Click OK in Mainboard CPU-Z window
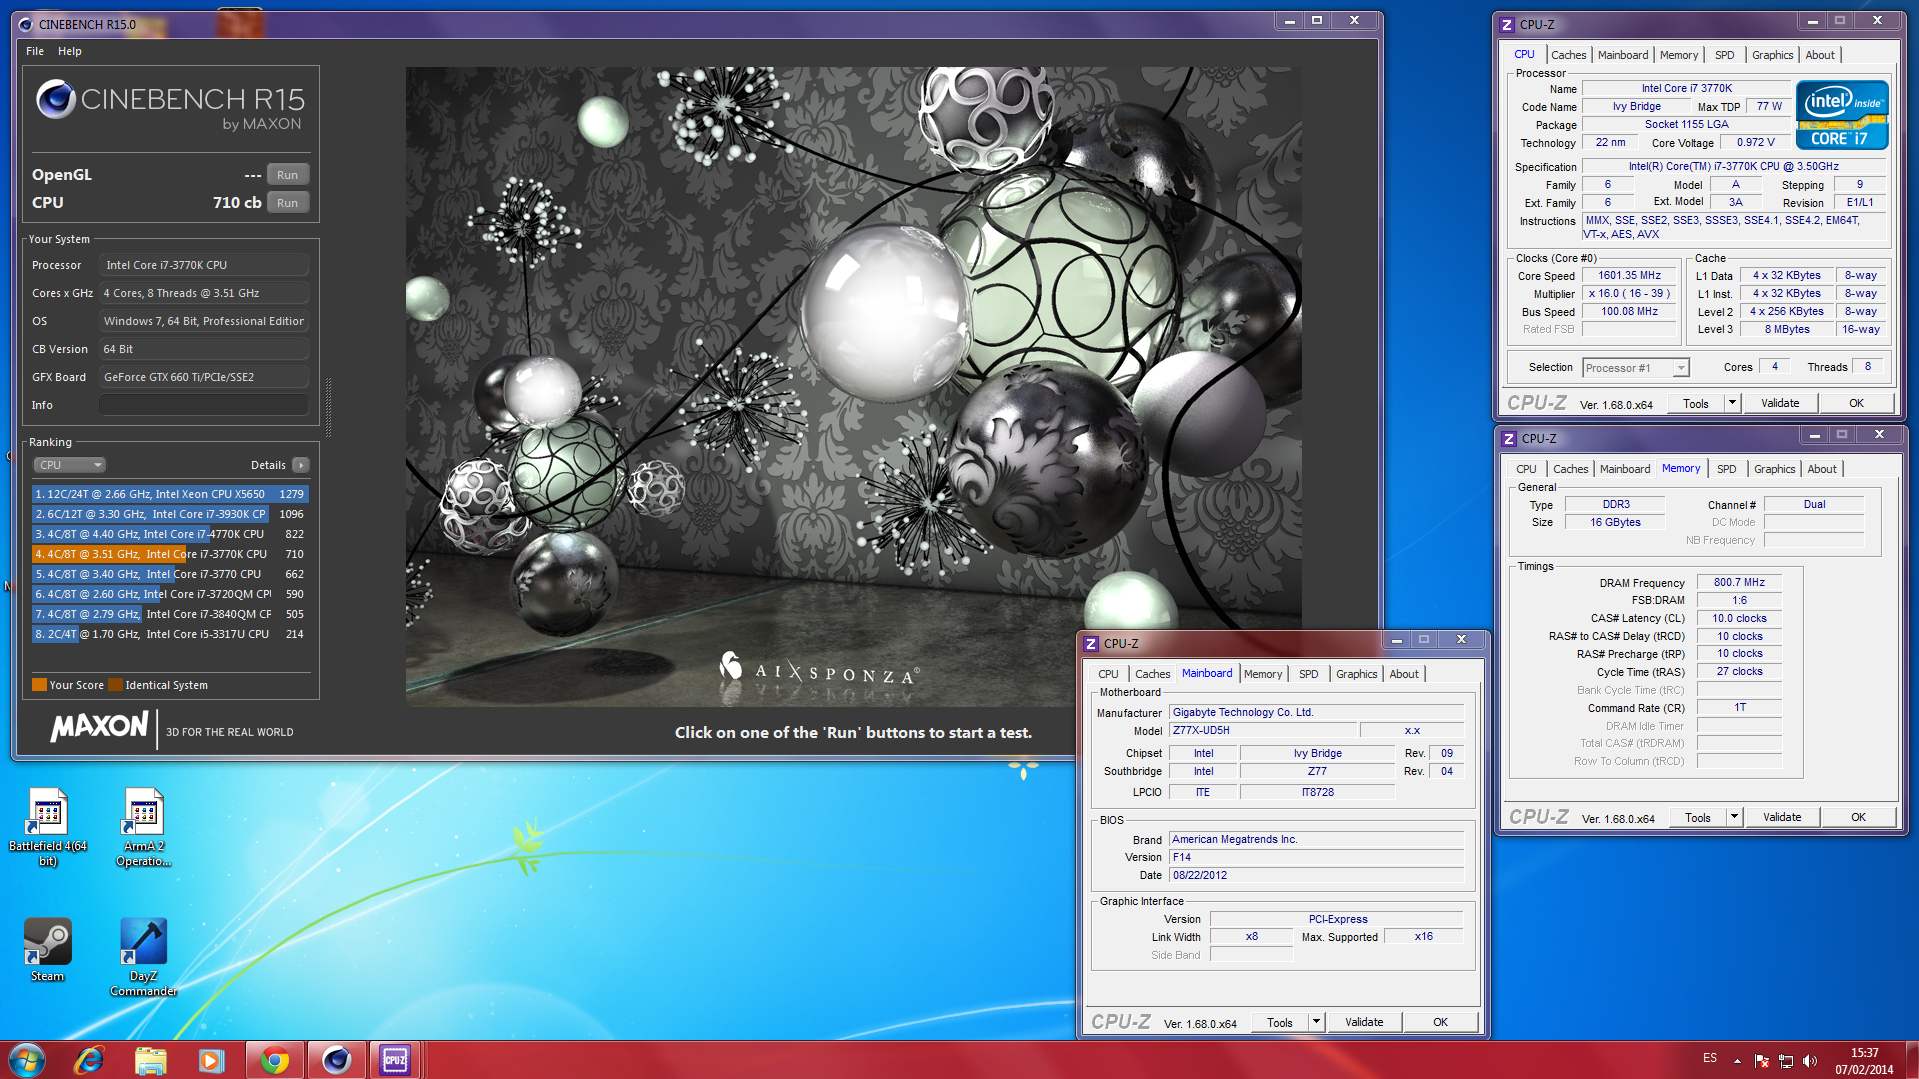1919x1079 pixels. pyautogui.click(x=1440, y=1022)
